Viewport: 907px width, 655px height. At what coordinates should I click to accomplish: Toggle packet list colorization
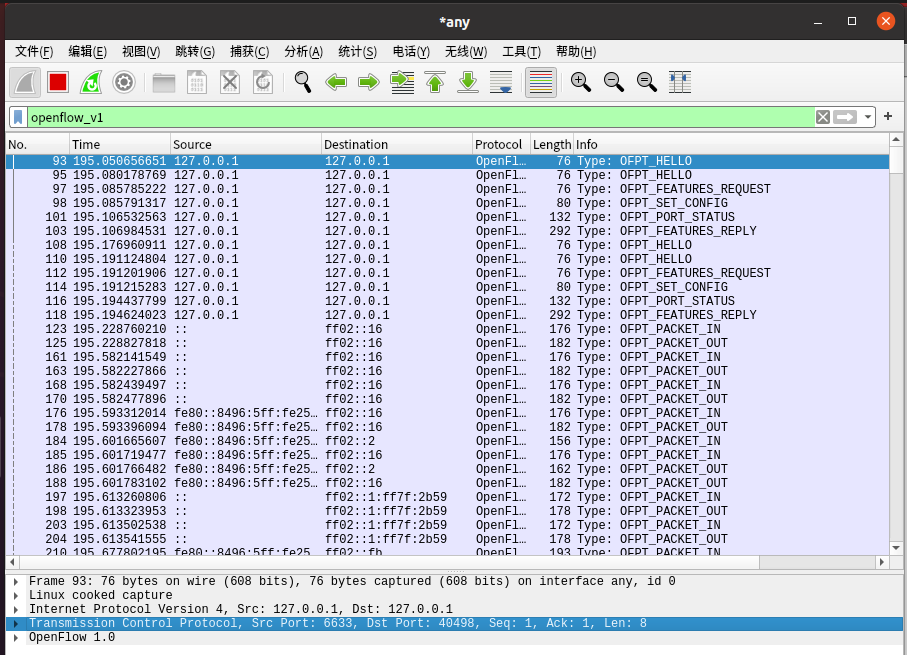pyautogui.click(x=540, y=82)
